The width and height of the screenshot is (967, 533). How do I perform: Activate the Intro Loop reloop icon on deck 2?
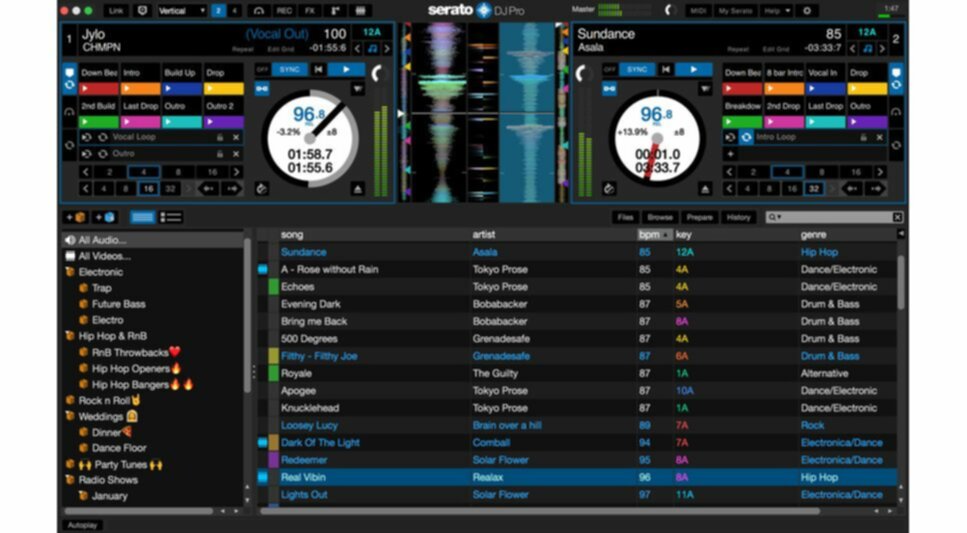pyautogui.click(x=746, y=137)
